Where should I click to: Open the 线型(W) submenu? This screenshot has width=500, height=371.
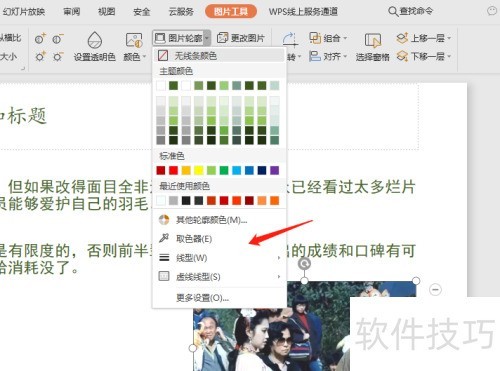point(220,258)
